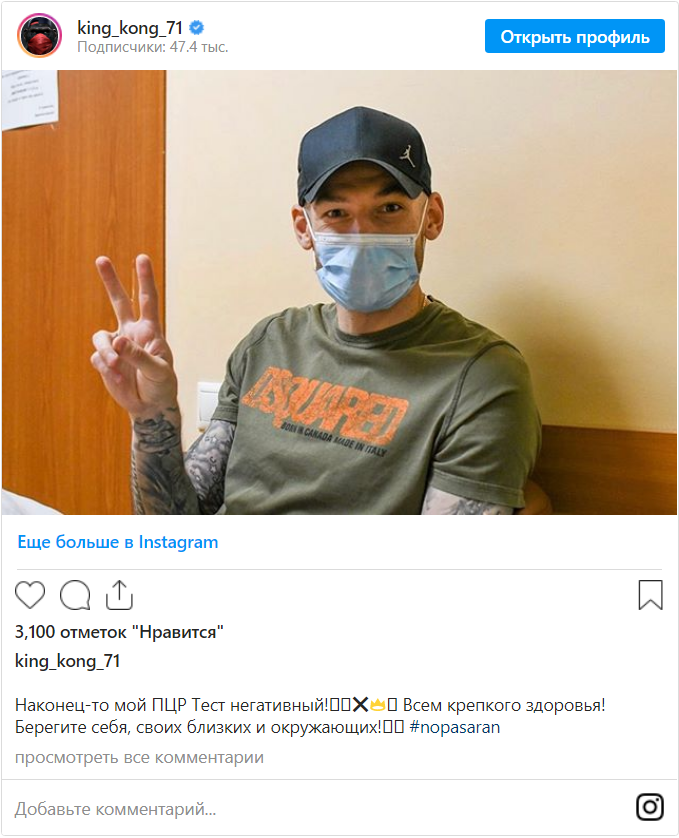679x838 pixels.
Task: Open the 3,100 отметок "Нравится" likes list
Action: (119, 632)
